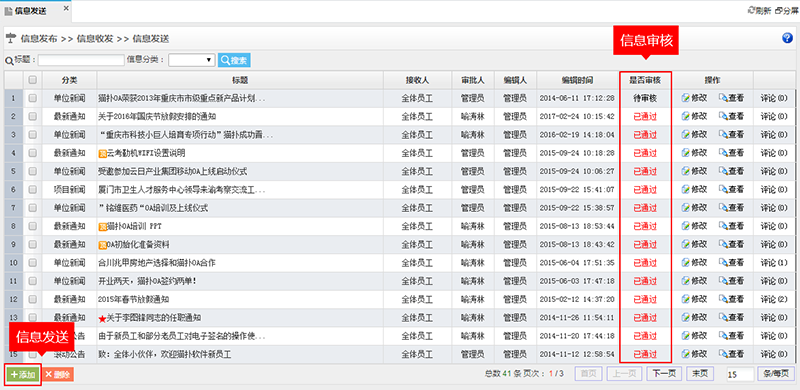This screenshot has width=800, height=390.
Task: Sort by the 编辑时间 column header
Action: pyautogui.click(x=578, y=80)
